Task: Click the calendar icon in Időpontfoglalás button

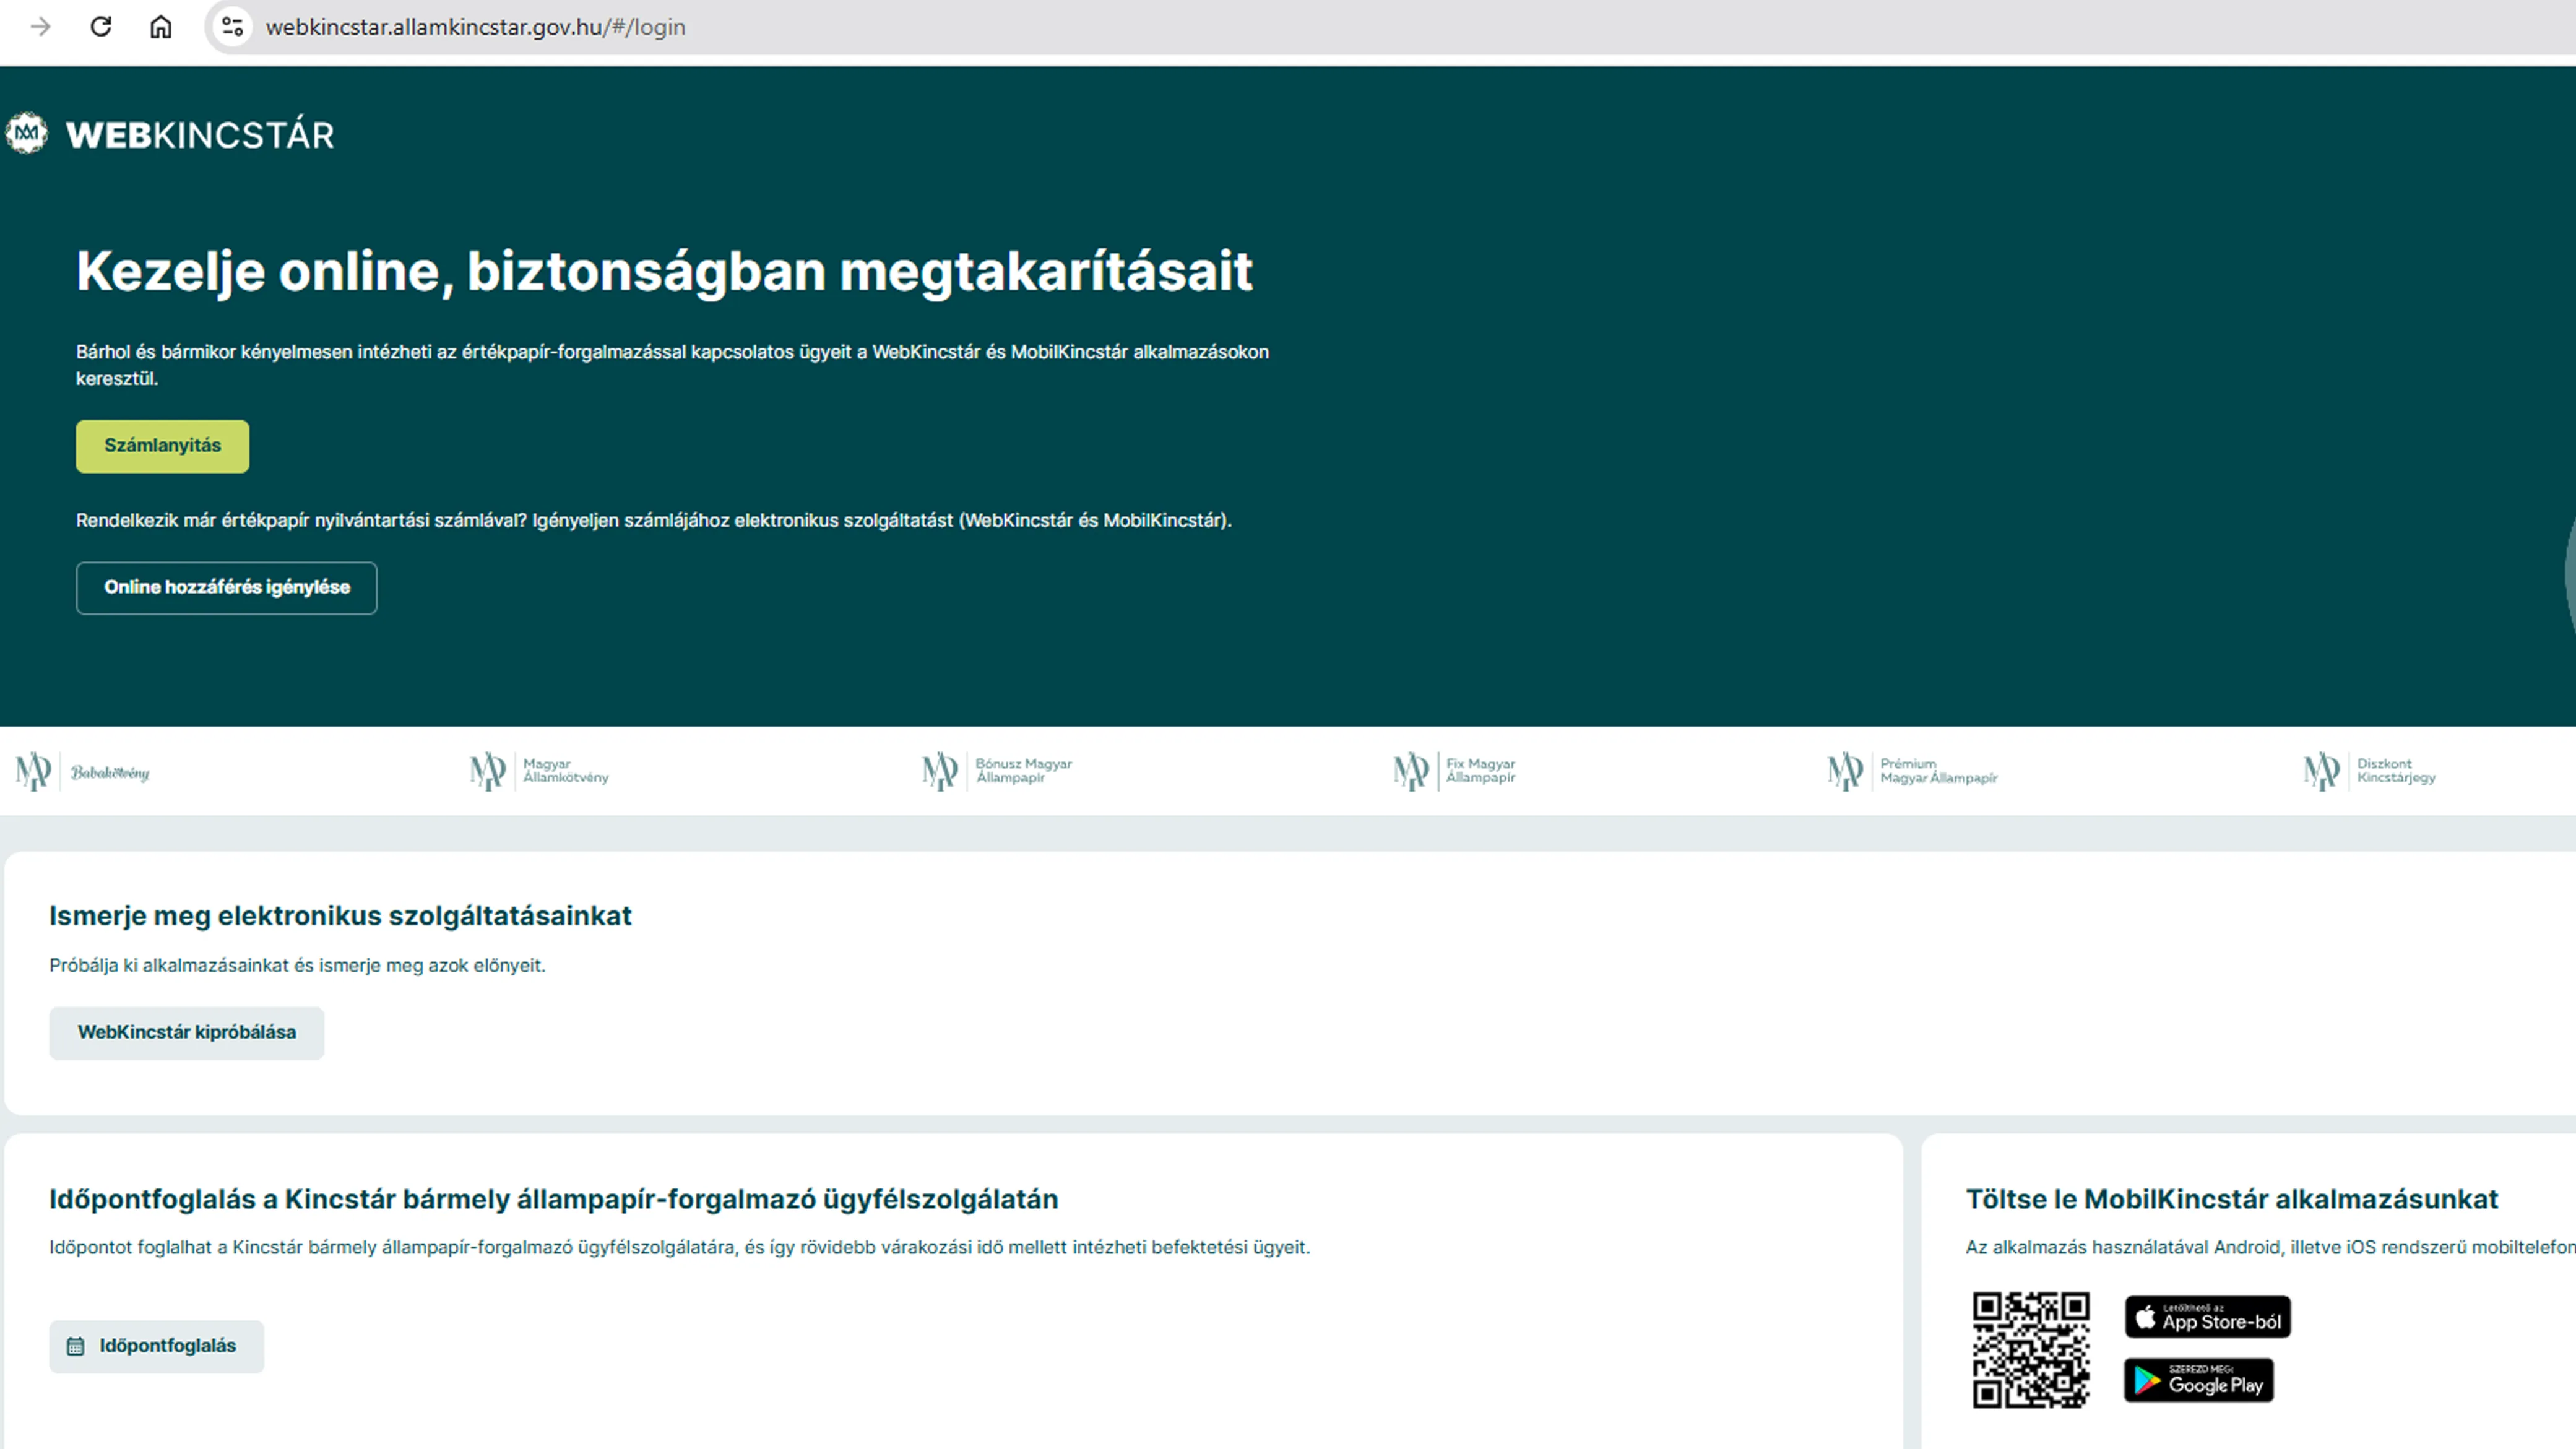Action: (x=75, y=1347)
